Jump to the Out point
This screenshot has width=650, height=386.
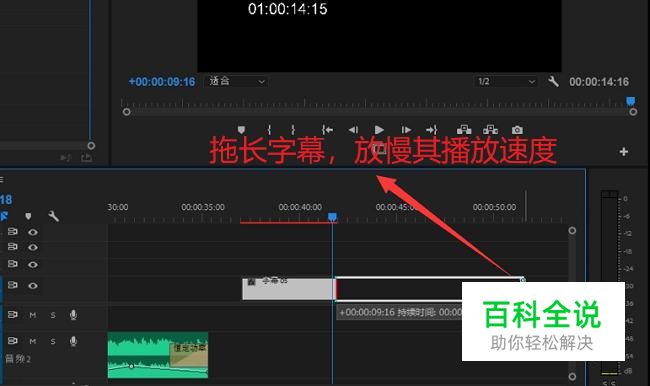point(432,130)
